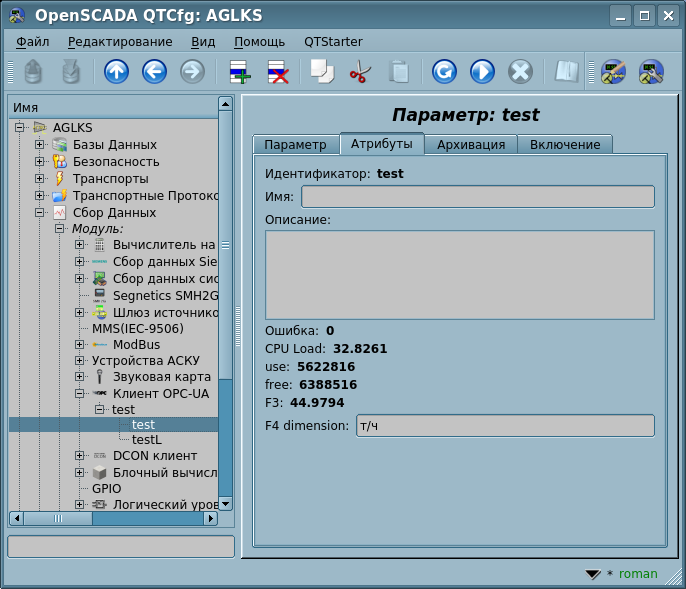Switch to the Архивация tab
This screenshot has height=589, width=686.
470,145
